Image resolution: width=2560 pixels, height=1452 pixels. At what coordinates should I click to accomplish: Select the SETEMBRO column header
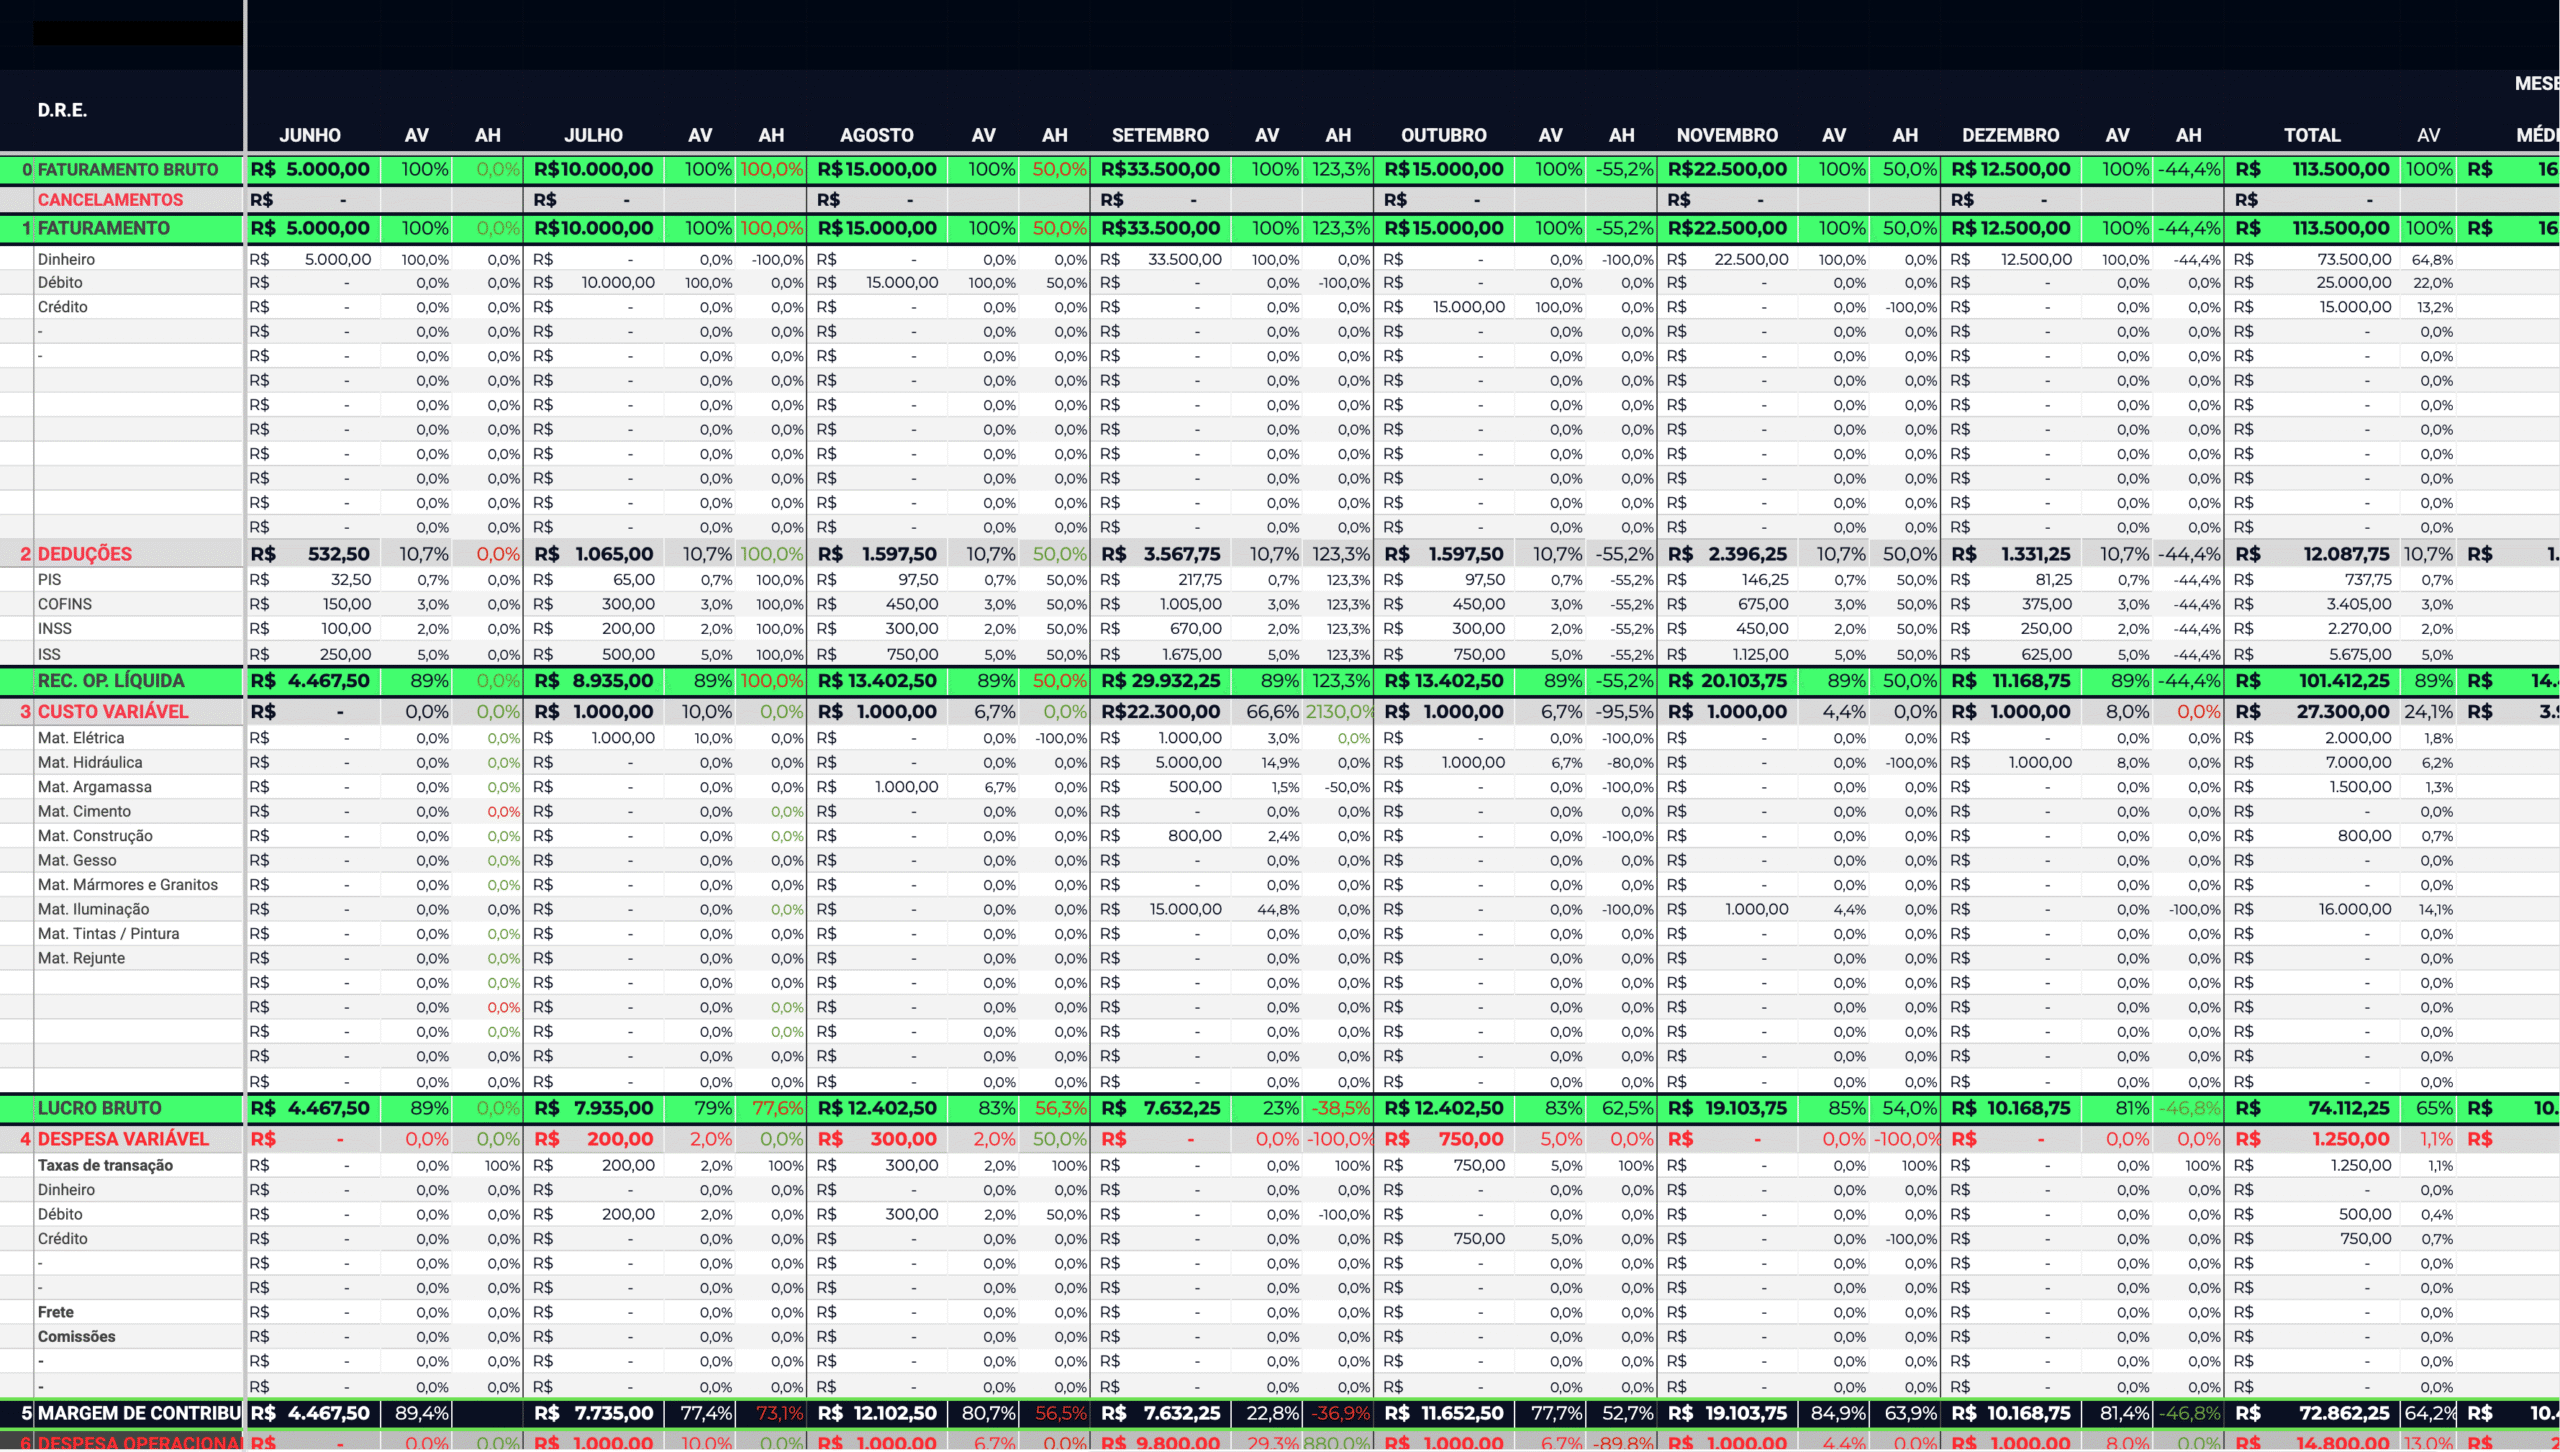click(1160, 135)
